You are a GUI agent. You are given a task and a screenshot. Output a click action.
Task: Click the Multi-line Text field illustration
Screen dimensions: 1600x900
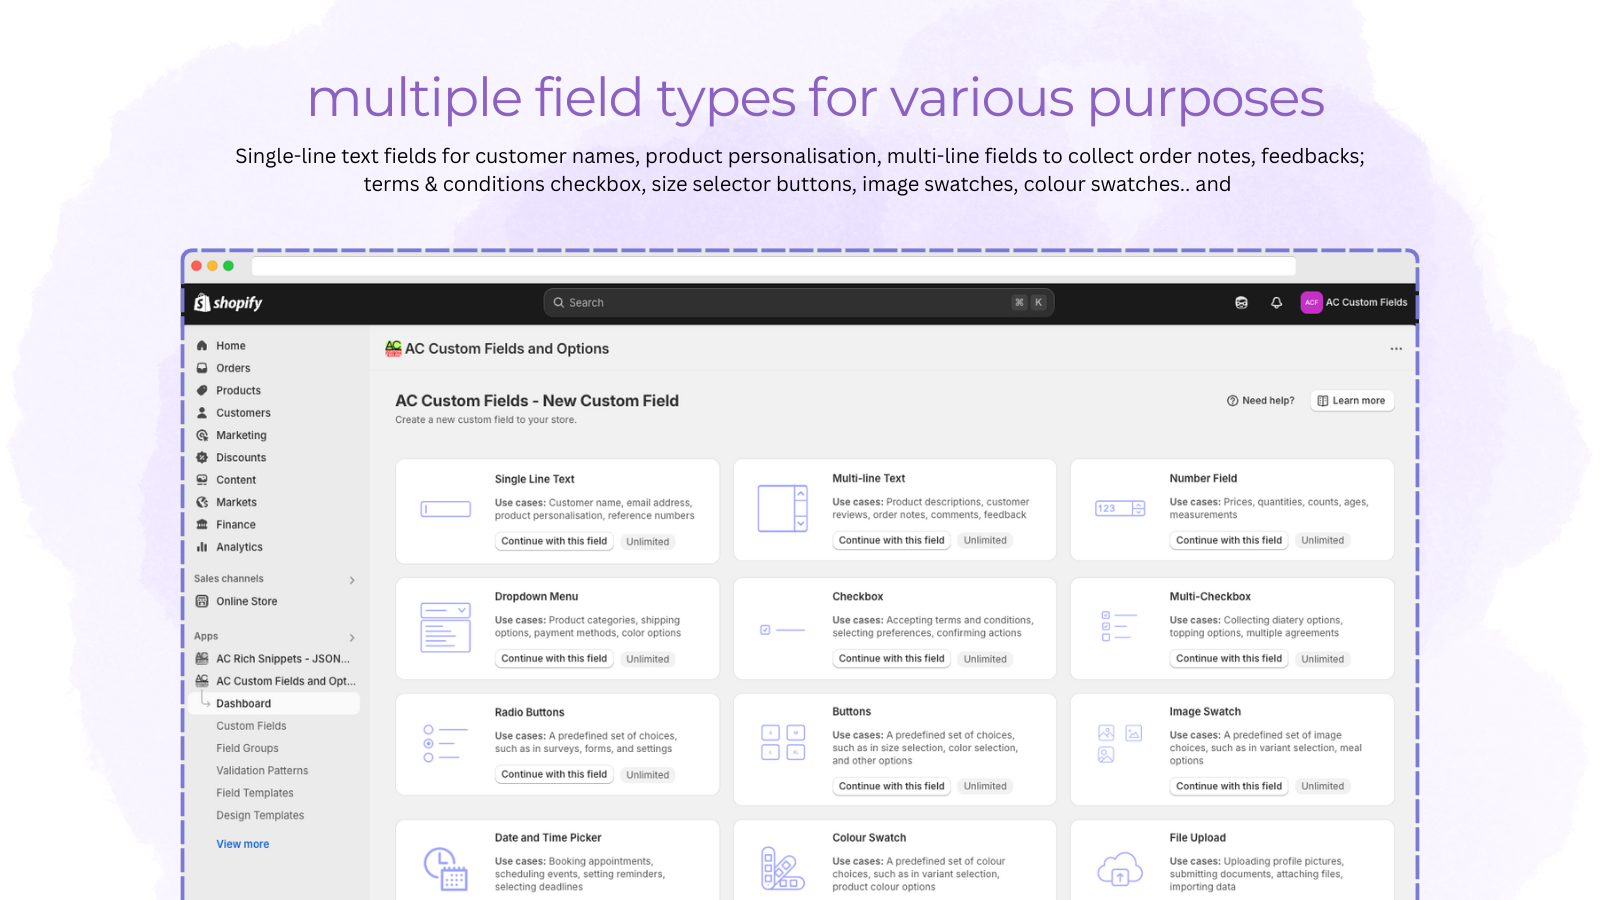(x=783, y=508)
